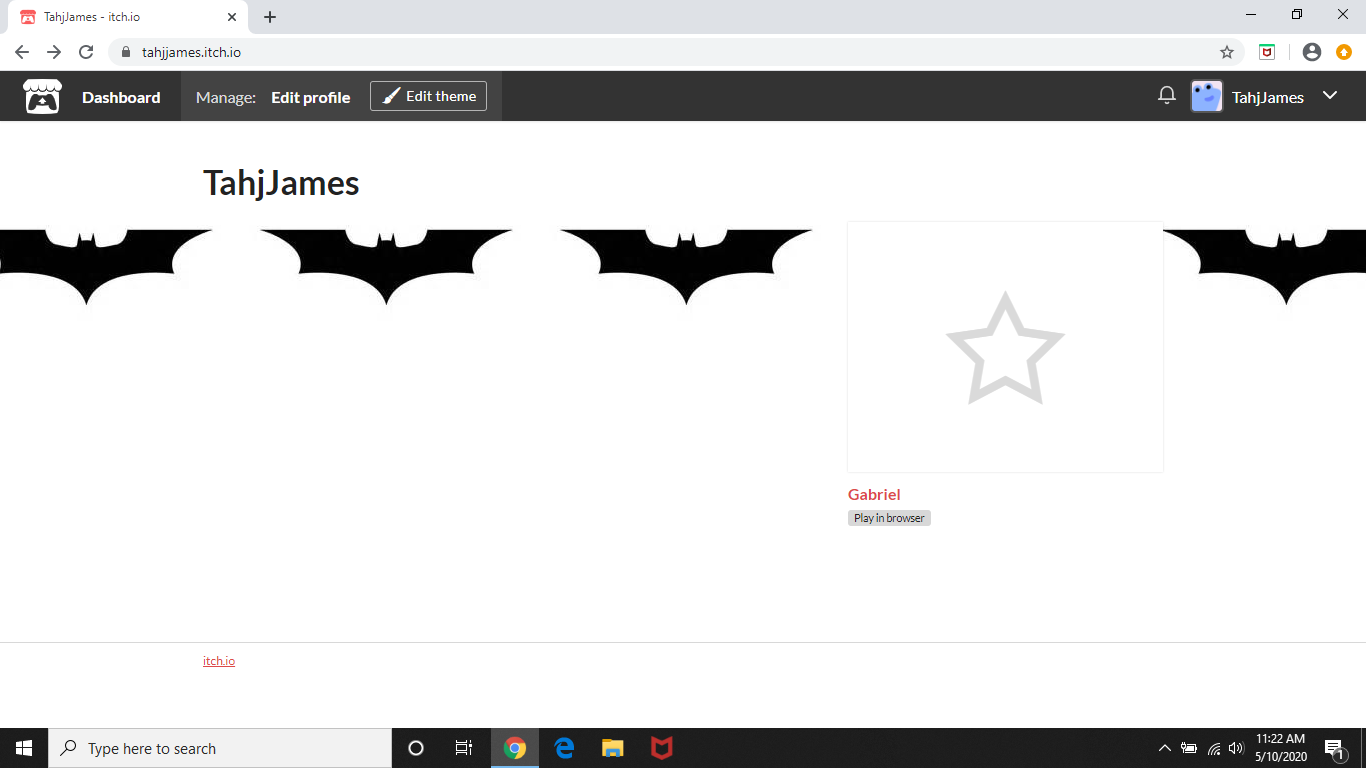View site info via the lock icon
This screenshot has width=1366, height=768.
[x=126, y=52]
